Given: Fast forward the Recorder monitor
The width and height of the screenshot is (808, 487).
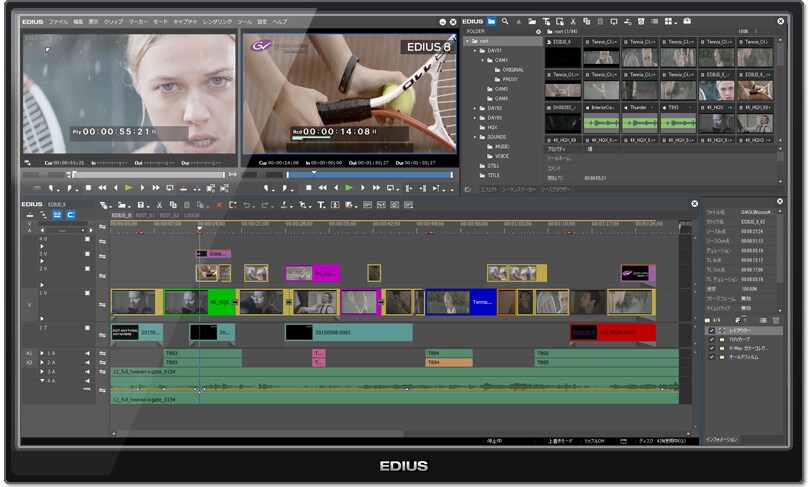Looking at the screenshot, I should click(376, 188).
